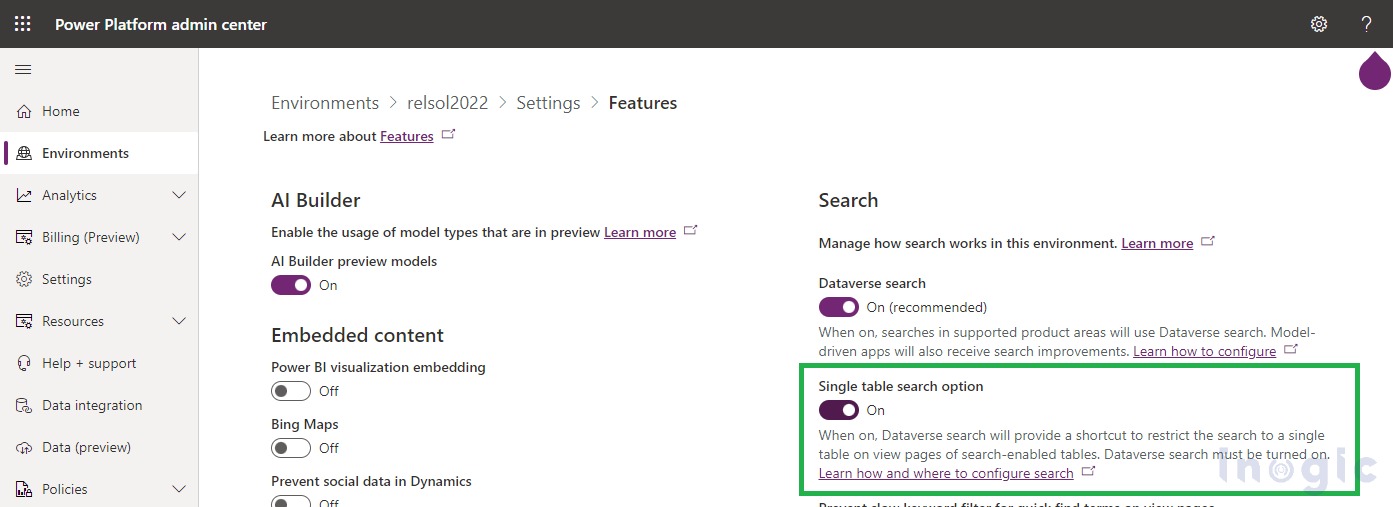The width and height of the screenshot is (1393, 507).
Task: Click the Data (preview) icon
Action: tap(24, 447)
